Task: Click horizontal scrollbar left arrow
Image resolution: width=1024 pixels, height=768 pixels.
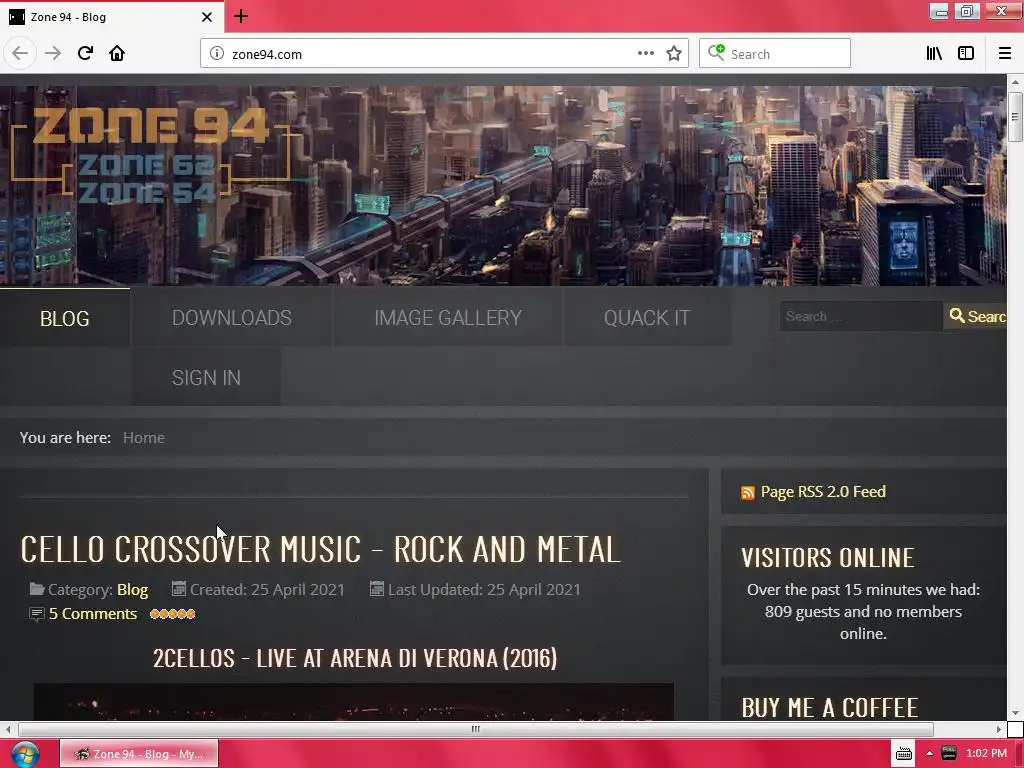Action: coord(8,729)
